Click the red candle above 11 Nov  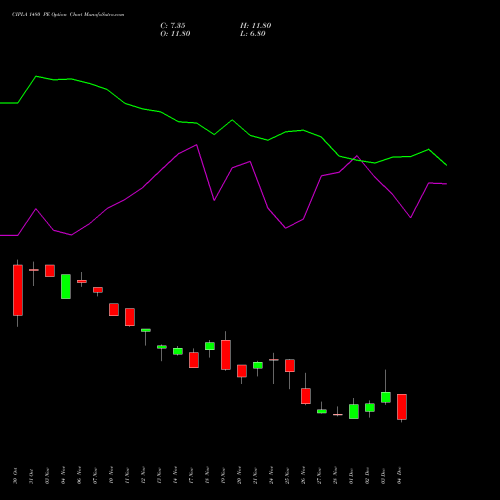(130, 317)
